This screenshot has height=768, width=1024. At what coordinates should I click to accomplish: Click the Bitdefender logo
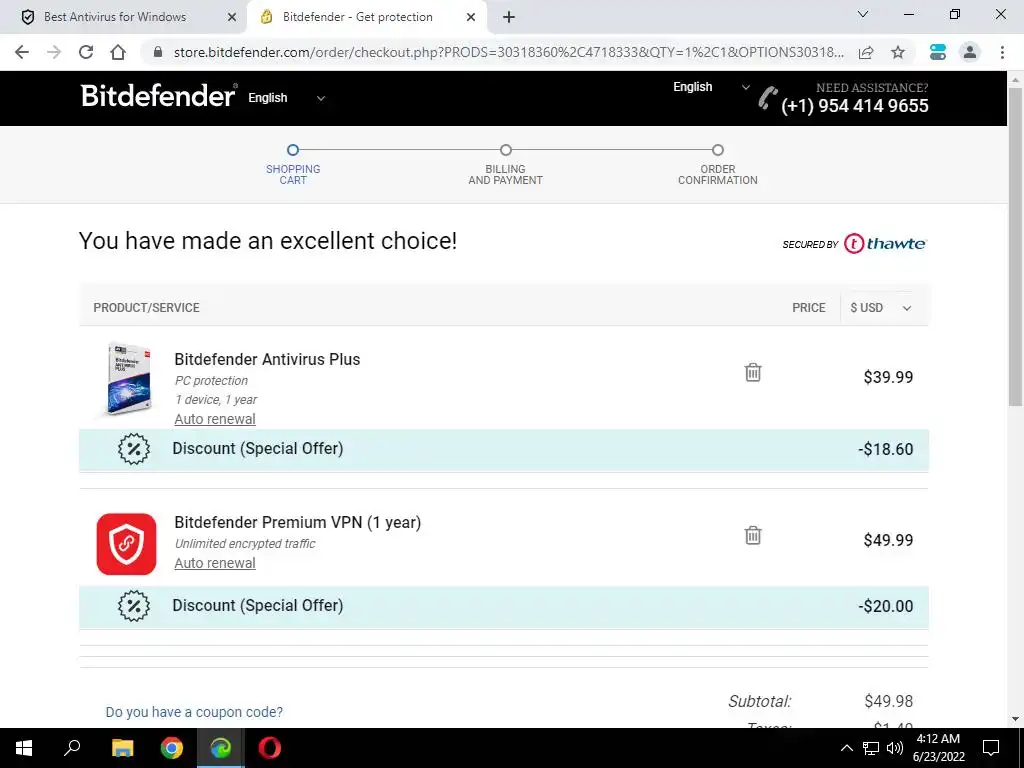158,95
